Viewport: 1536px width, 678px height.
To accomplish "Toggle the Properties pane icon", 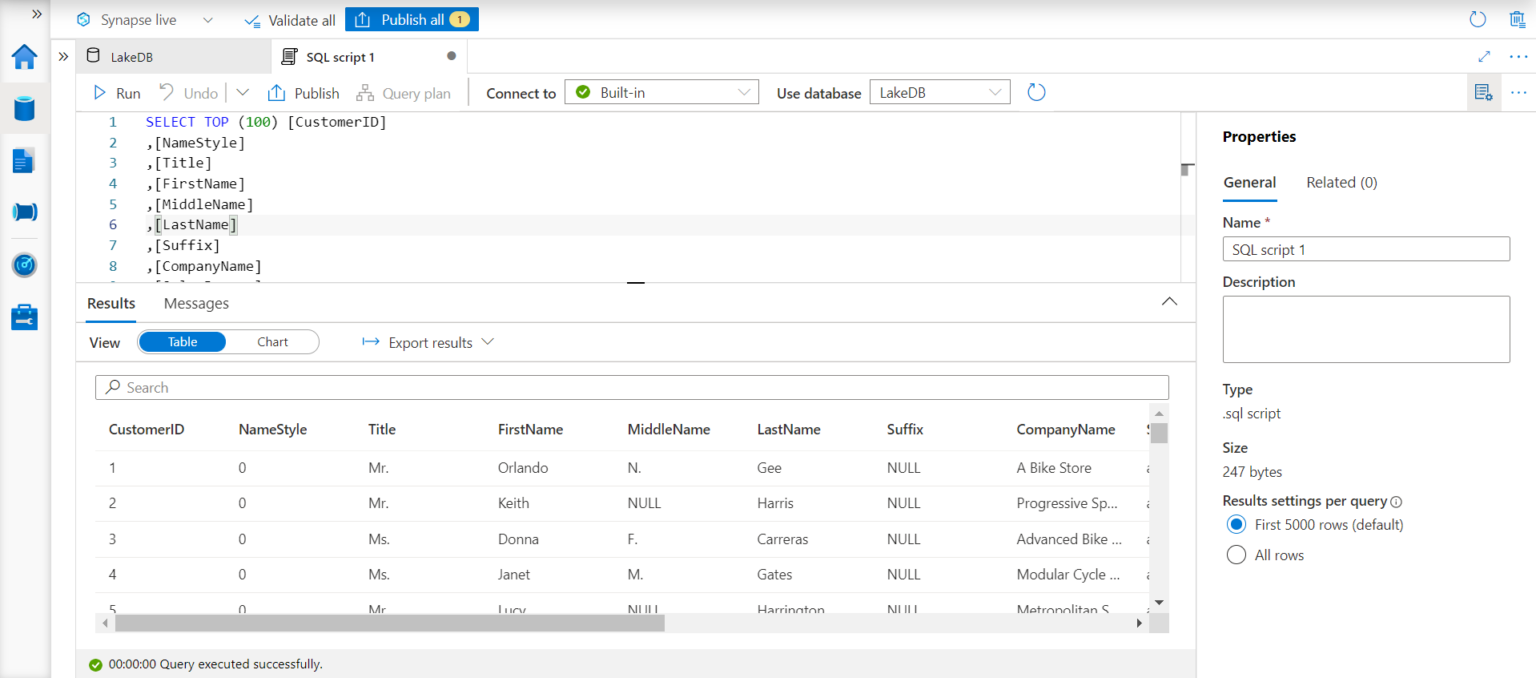I will click(x=1483, y=93).
